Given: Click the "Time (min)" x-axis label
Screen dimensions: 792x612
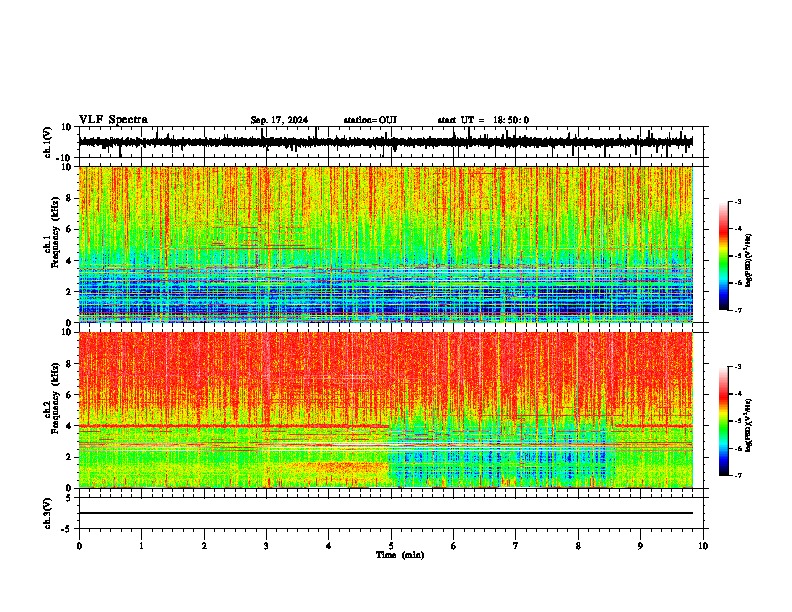Looking at the screenshot, I should tap(400, 555).
